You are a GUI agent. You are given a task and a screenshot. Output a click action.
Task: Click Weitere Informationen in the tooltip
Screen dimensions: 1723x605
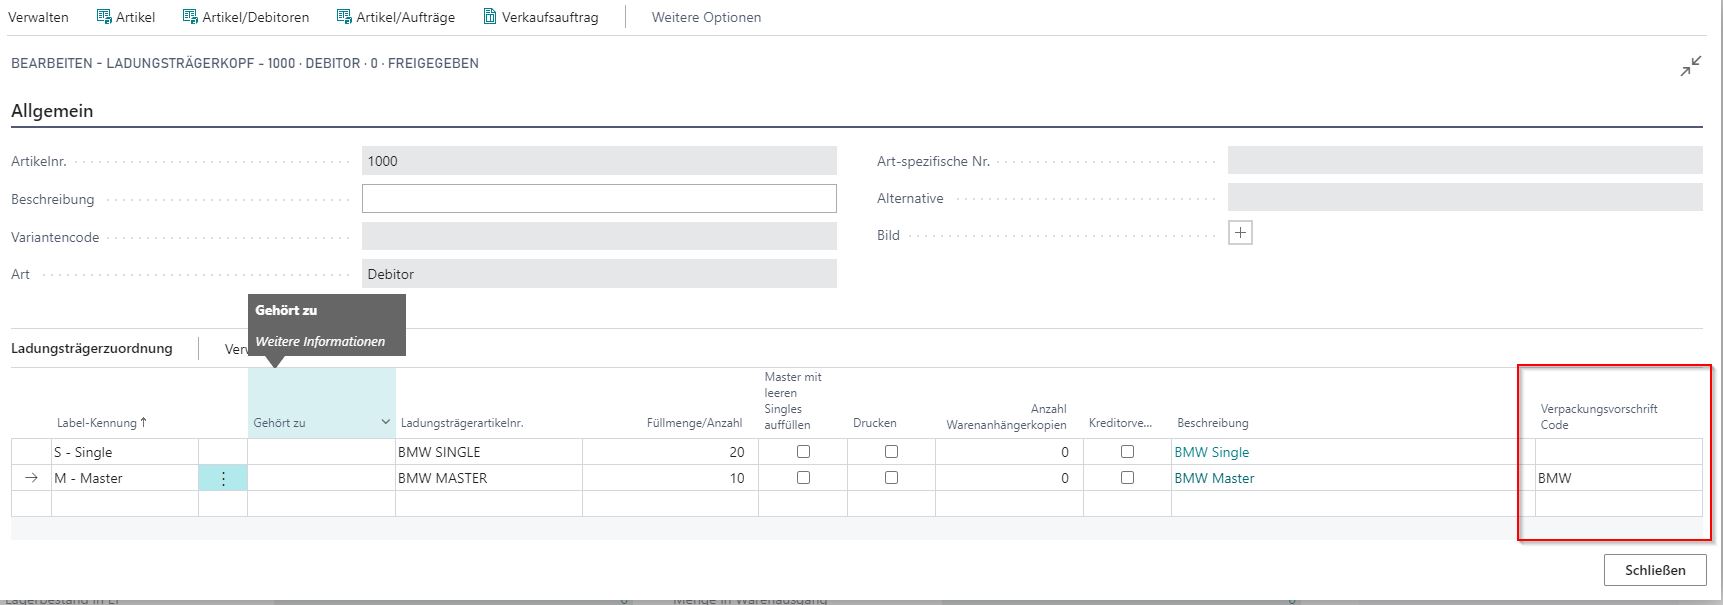[320, 341]
